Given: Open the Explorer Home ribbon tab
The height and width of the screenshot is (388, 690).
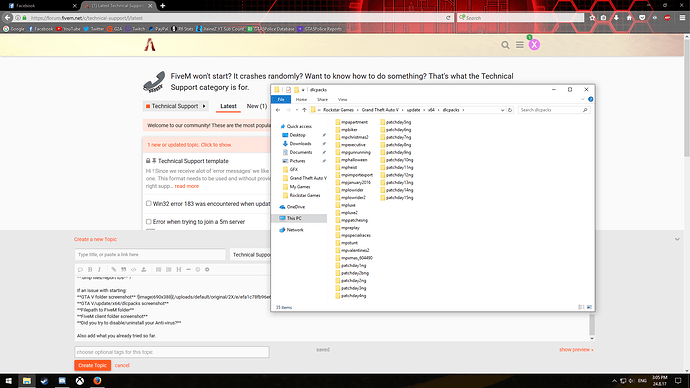Looking at the screenshot, I should pos(301,99).
